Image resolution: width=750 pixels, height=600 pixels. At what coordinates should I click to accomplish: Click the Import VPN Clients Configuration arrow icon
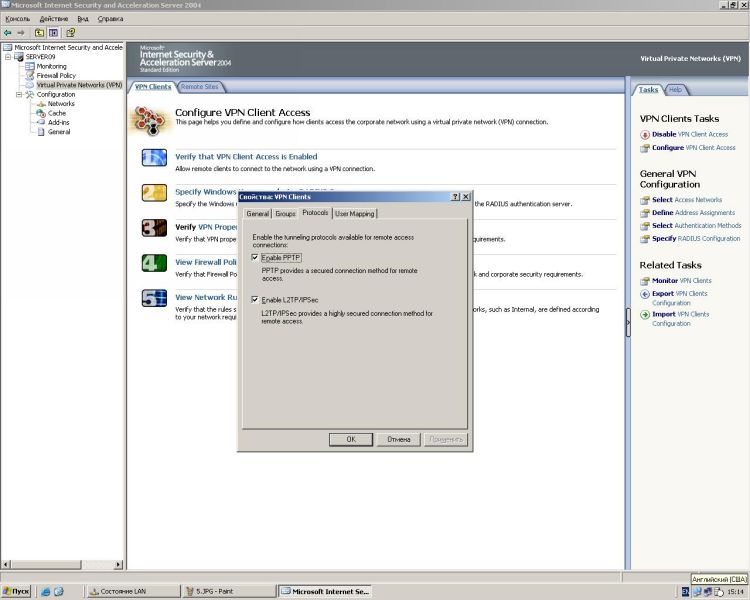pos(645,314)
